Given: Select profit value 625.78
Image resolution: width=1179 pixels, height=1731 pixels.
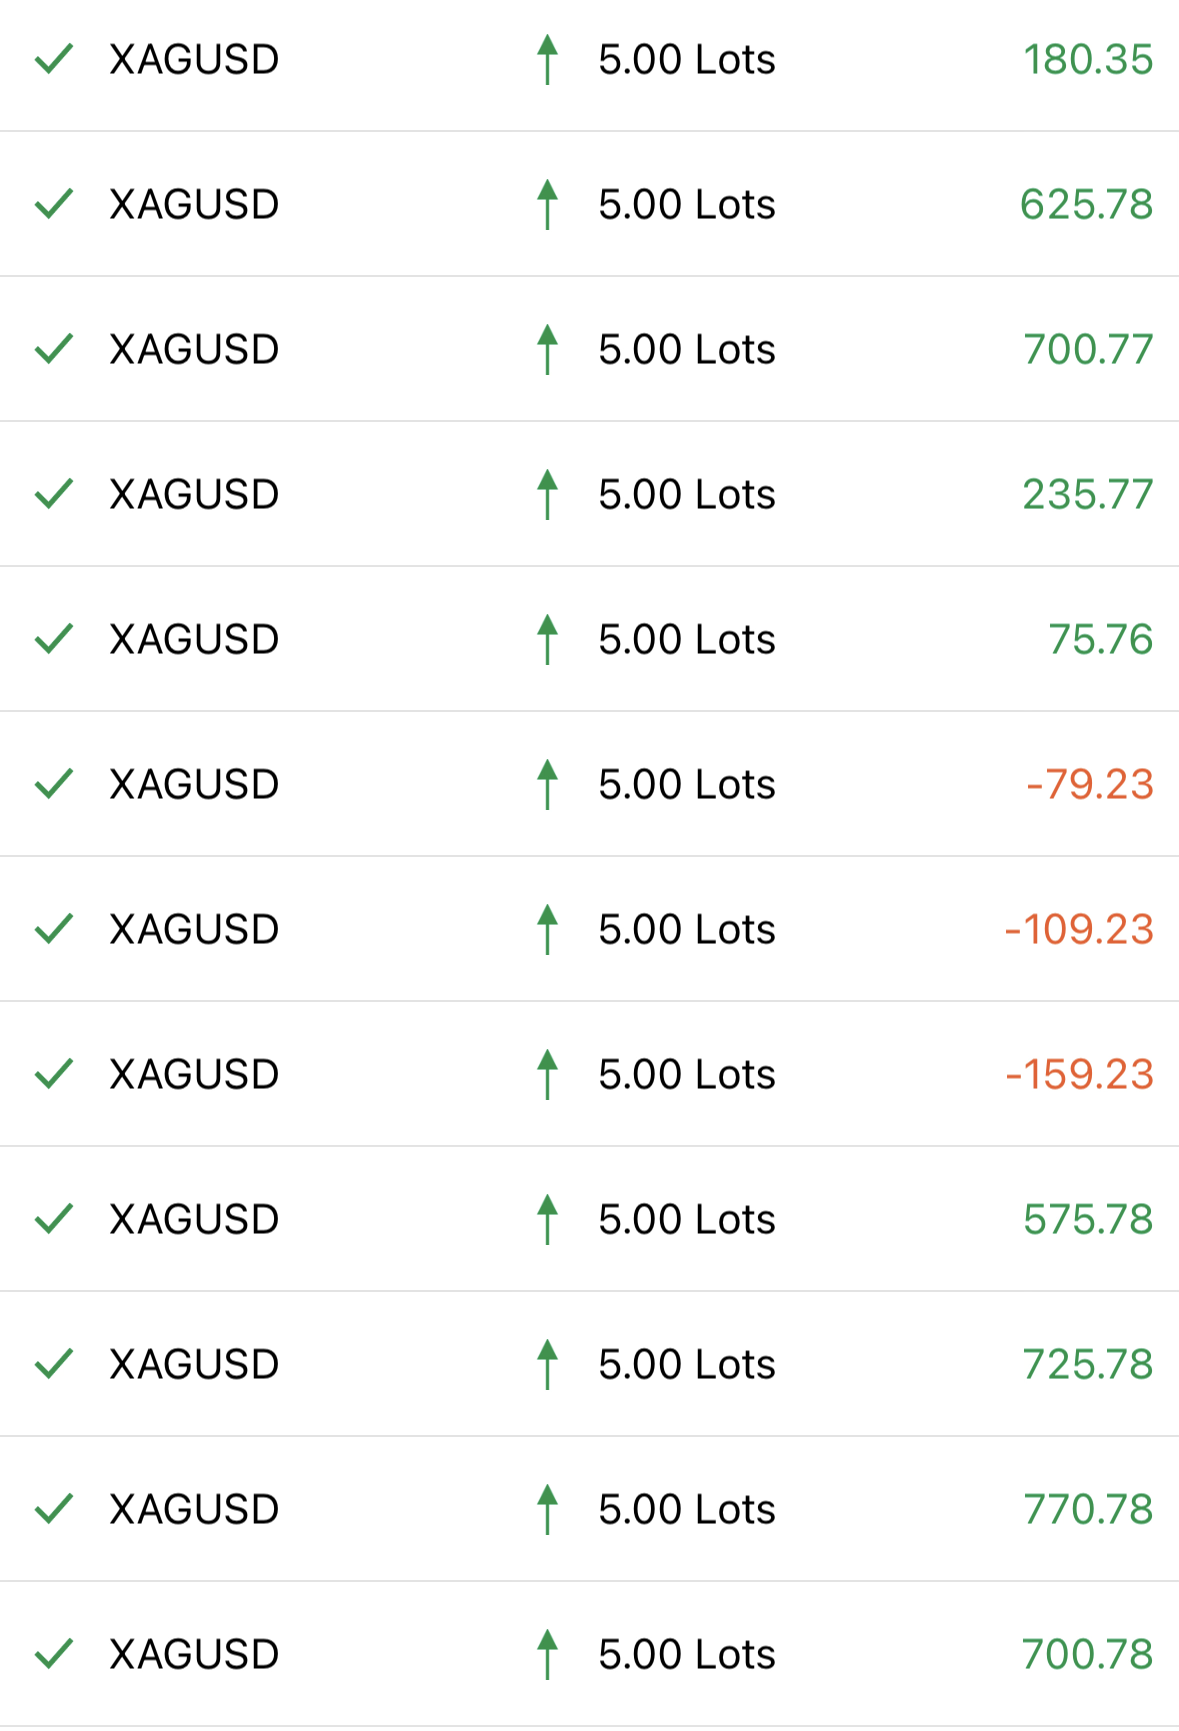Looking at the screenshot, I should tap(1087, 205).
